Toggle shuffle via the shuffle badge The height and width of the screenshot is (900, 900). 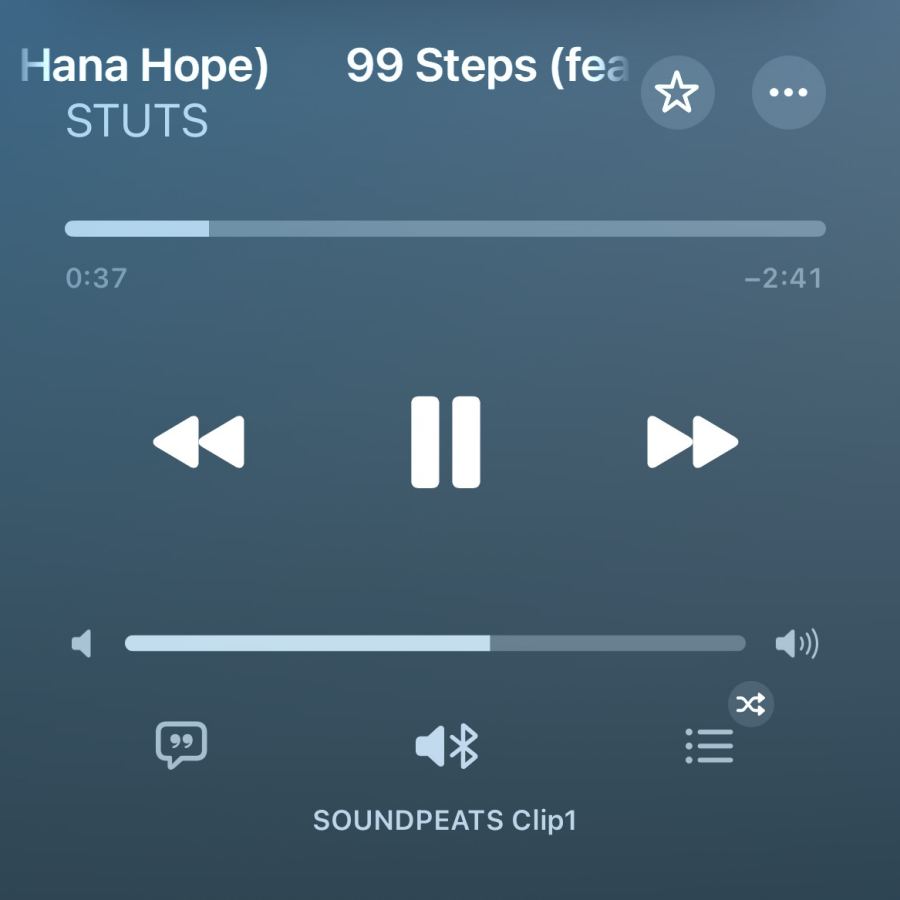pos(751,704)
